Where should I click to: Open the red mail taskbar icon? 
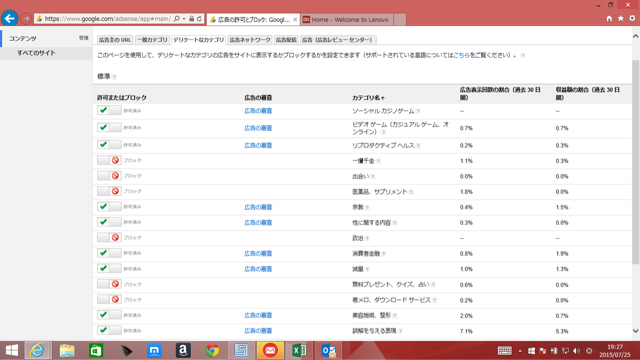270,350
